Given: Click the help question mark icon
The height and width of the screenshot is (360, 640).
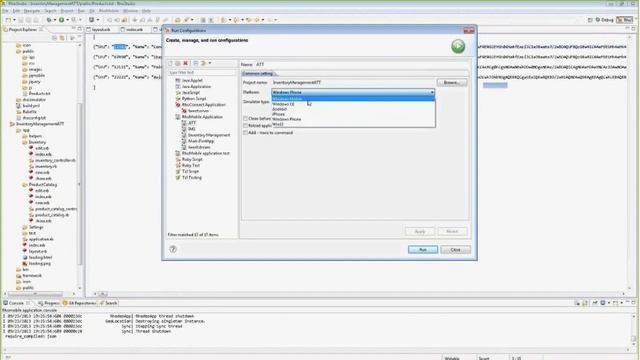Looking at the screenshot, I should coord(173,249).
